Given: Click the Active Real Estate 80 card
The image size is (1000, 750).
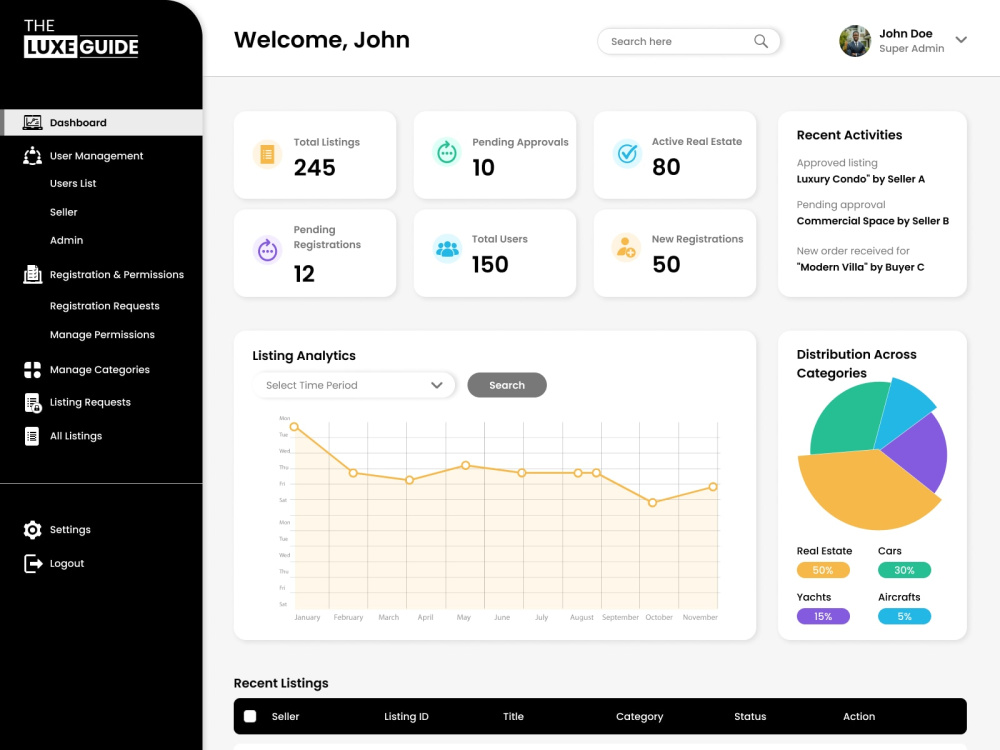Looking at the screenshot, I should click(675, 155).
